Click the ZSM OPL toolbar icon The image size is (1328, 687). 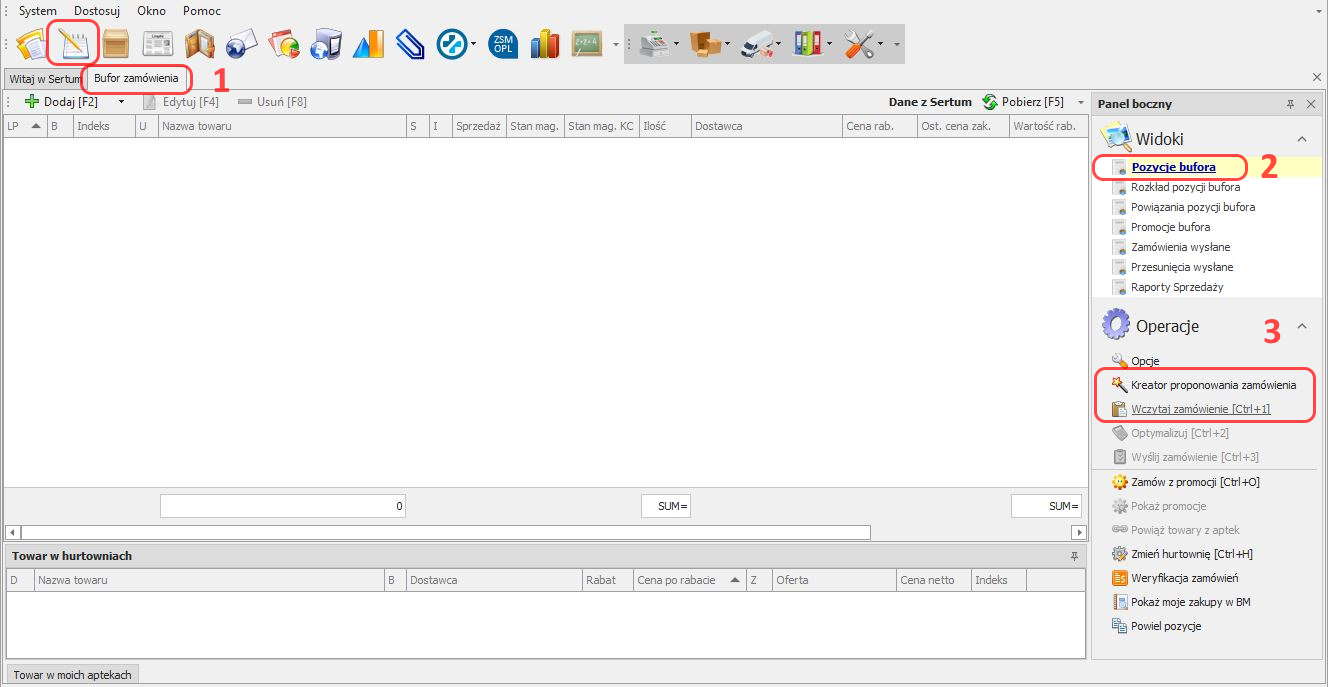click(x=503, y=44)
